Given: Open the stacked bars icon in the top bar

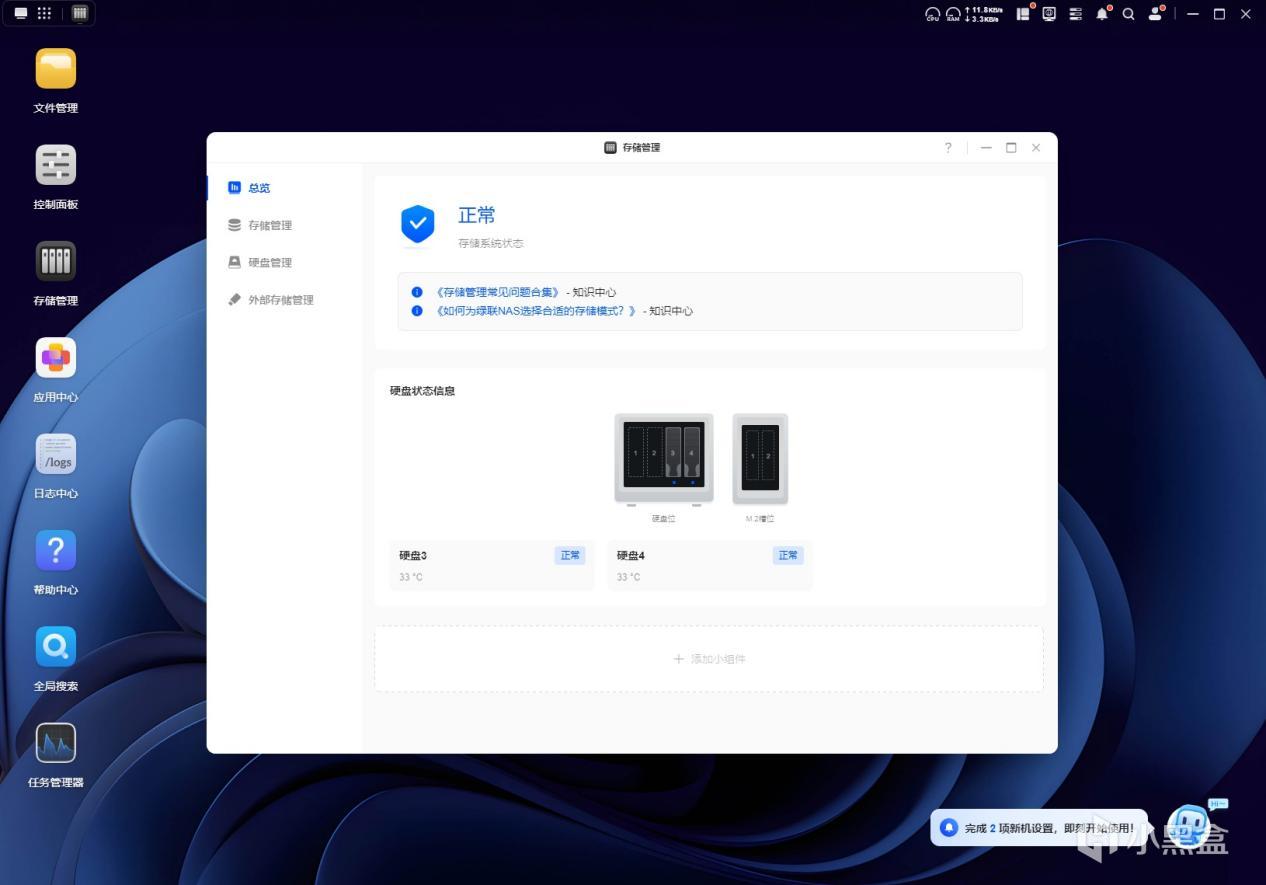Looking at the screenshot, I should (1076, 14).
